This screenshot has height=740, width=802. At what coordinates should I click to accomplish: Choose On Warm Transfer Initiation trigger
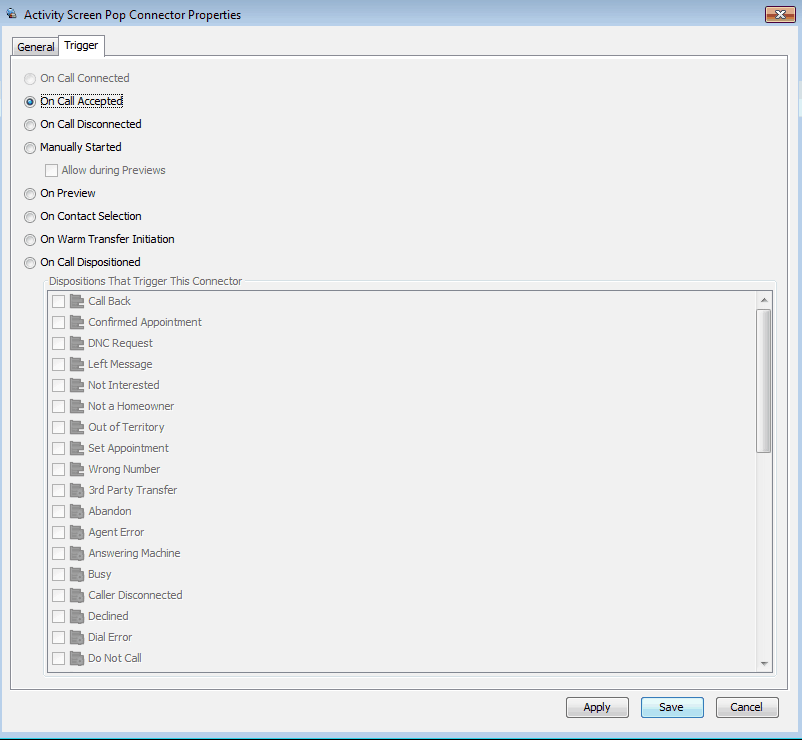(30, 240)
